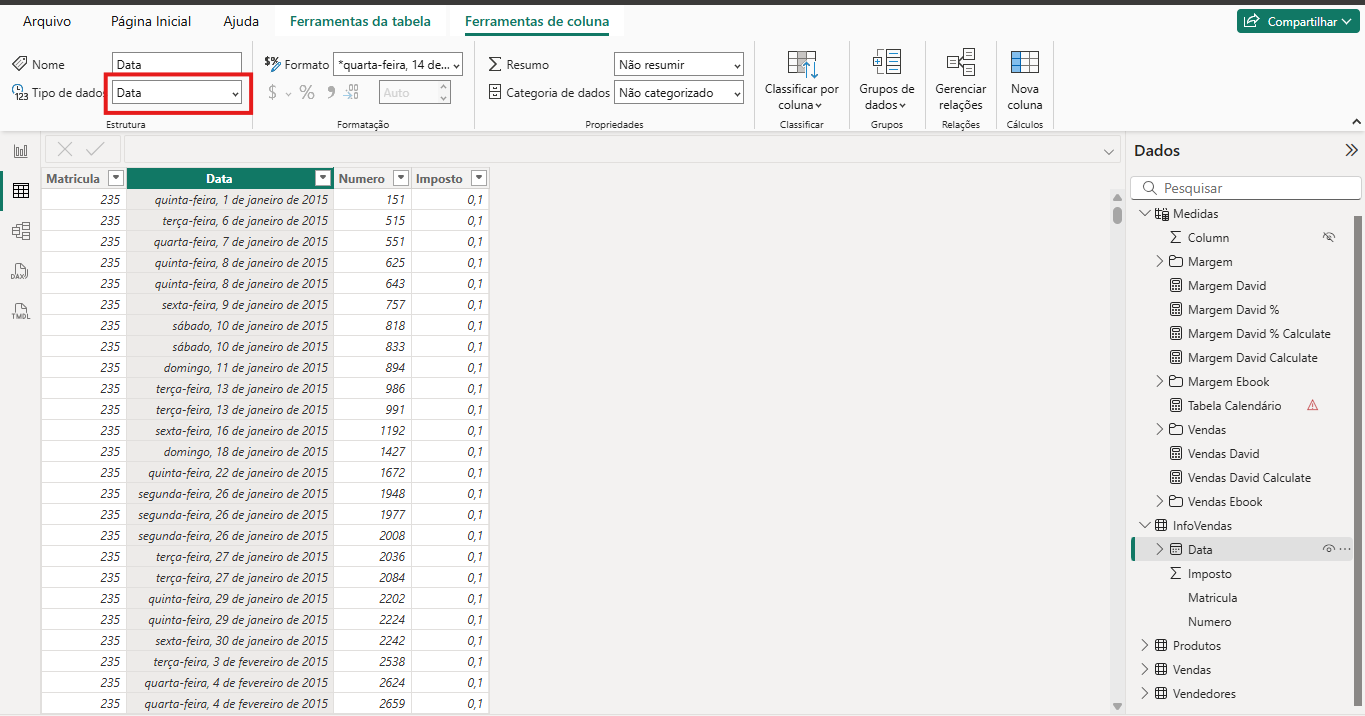Open the Numero column filter dropdown

(401, 178)
